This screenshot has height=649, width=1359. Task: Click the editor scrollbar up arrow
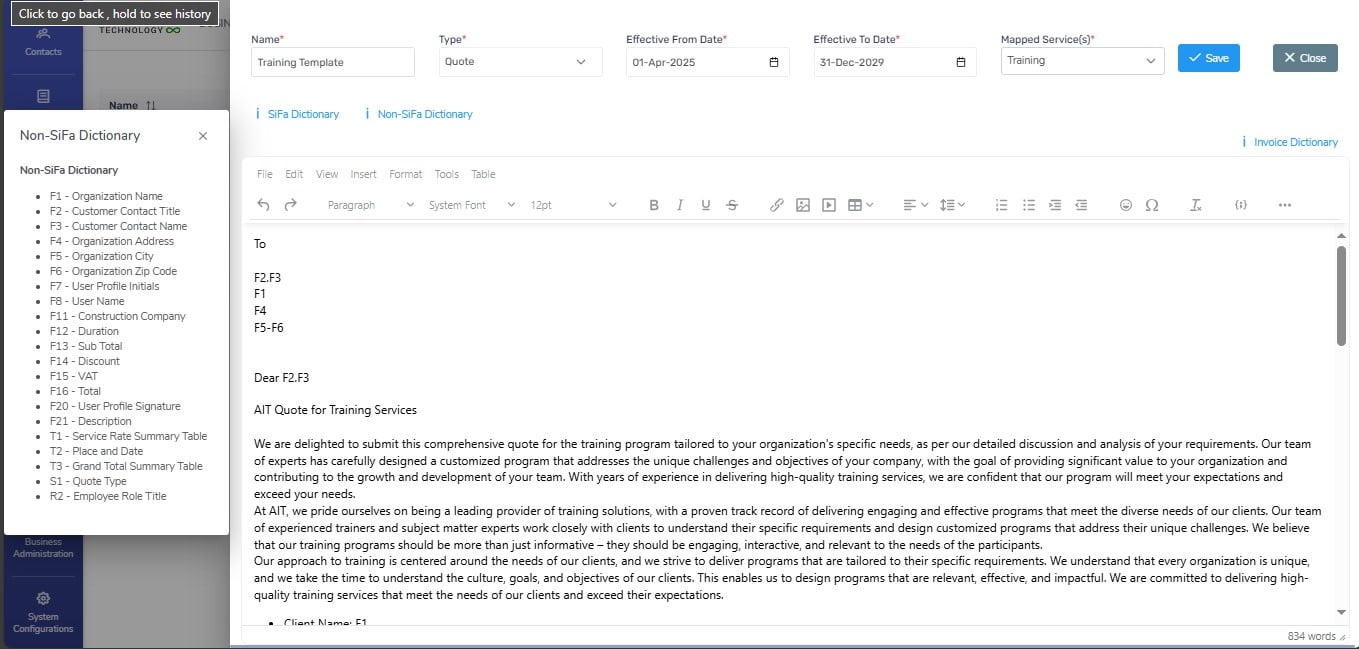pyautogui.click(x=1342, y=236)
